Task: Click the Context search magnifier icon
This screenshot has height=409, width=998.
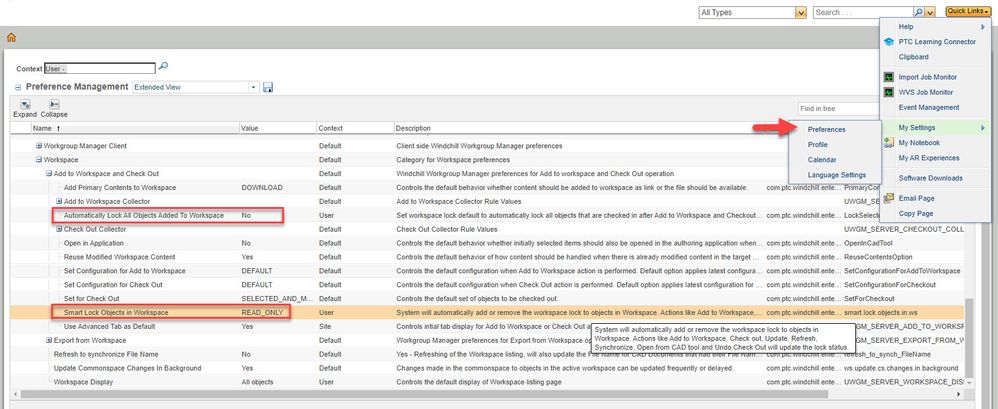Action: coord(164,67)
